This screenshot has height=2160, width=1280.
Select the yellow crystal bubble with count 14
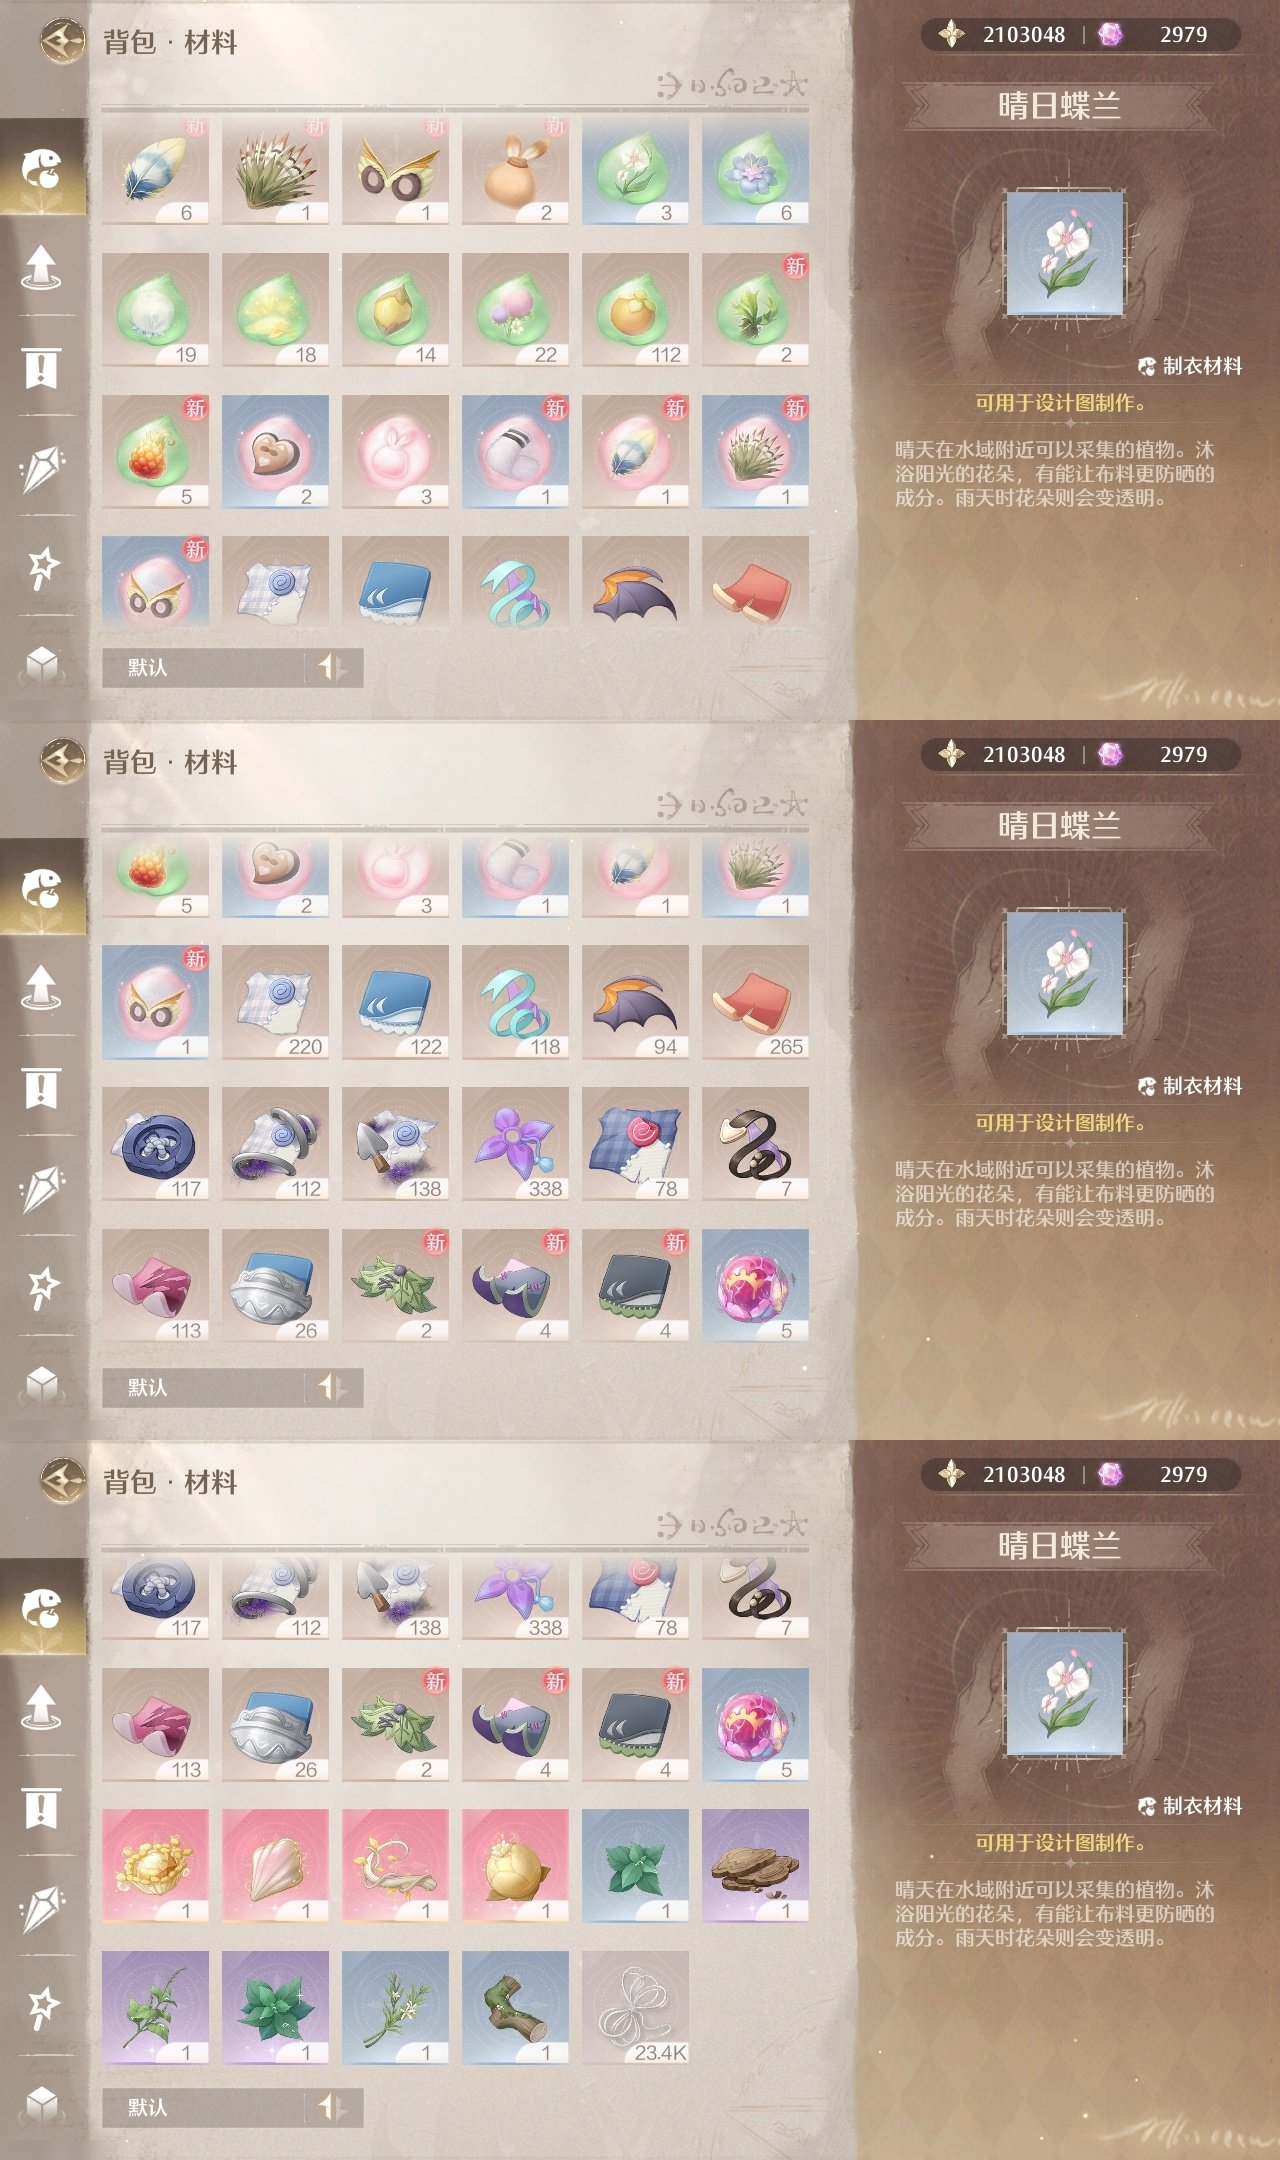pos(395,310)
